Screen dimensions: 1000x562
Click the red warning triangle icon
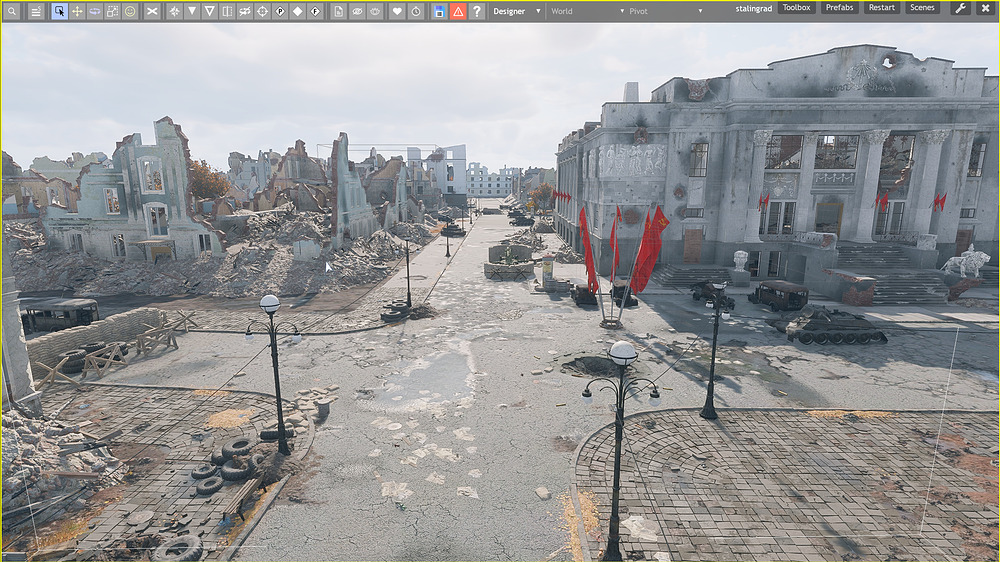[x=458, y=11]
